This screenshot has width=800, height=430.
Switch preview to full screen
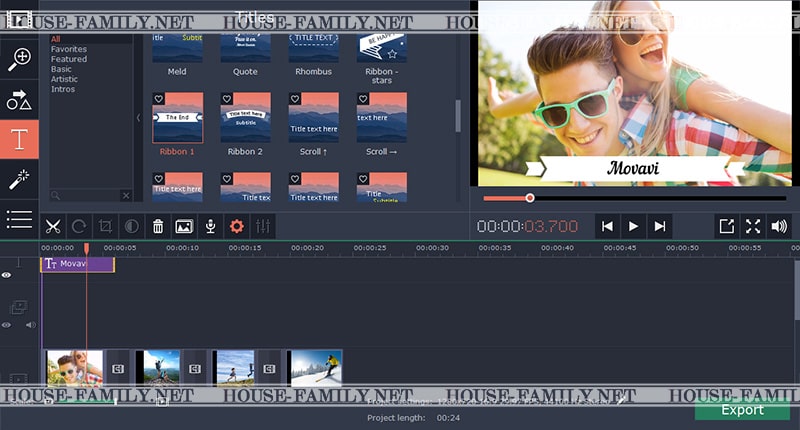(x=753, y=226)
